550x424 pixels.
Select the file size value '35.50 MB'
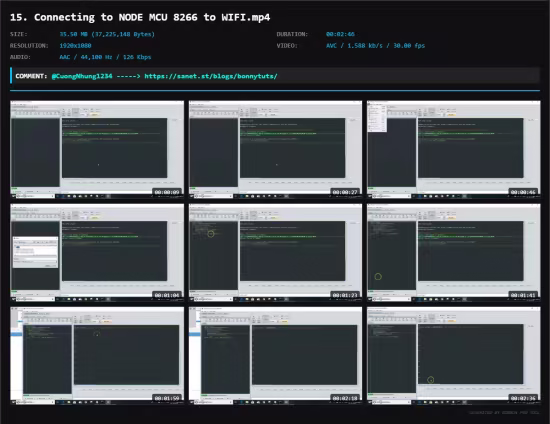(x=73, y=34)
